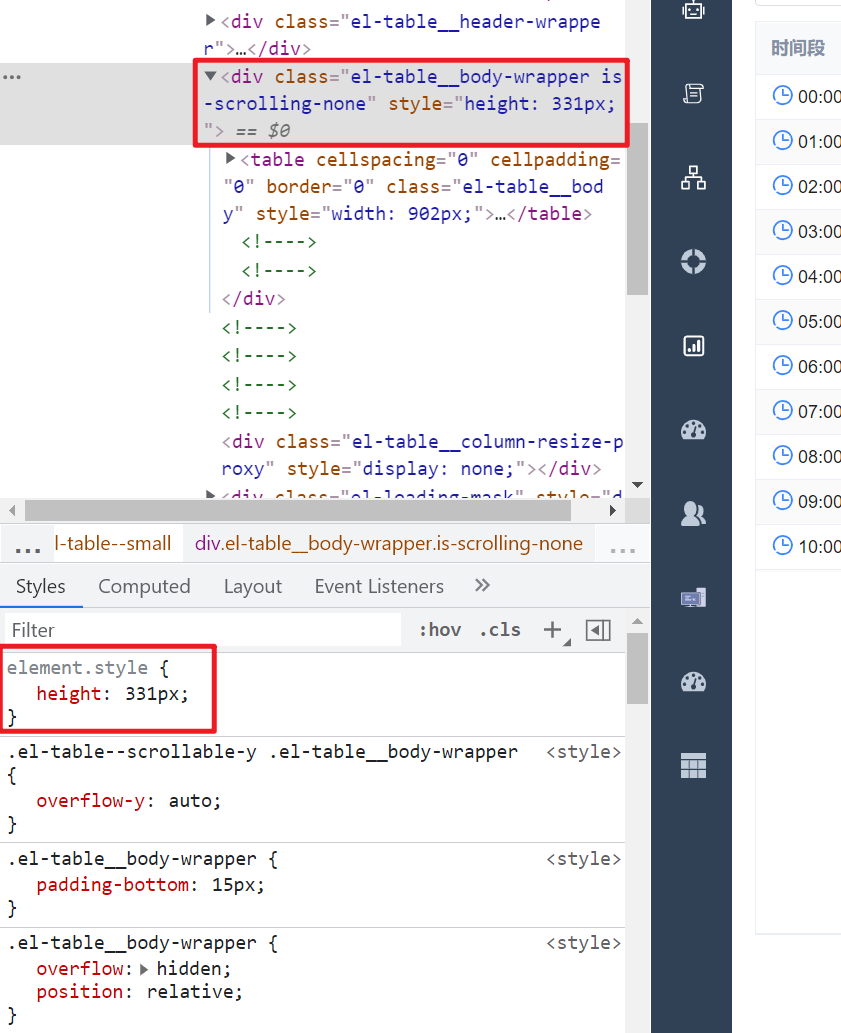
Task: Click the clock icon beside 10:00
Action: click(x=782, y=545)
